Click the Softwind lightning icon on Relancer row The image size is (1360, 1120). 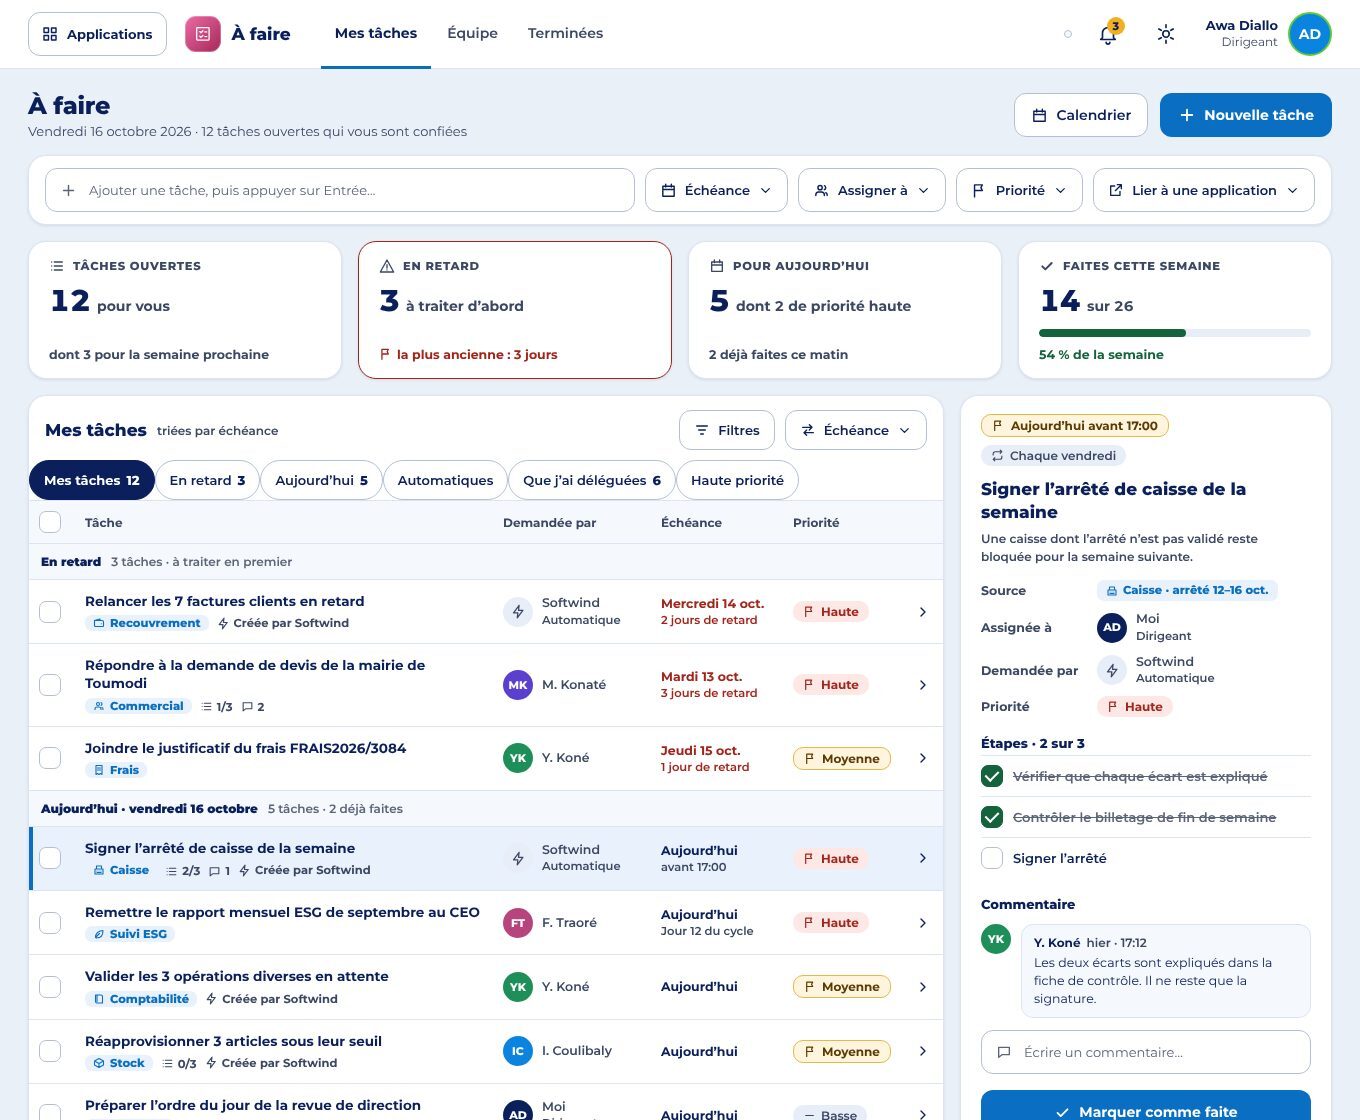(518, 611)
